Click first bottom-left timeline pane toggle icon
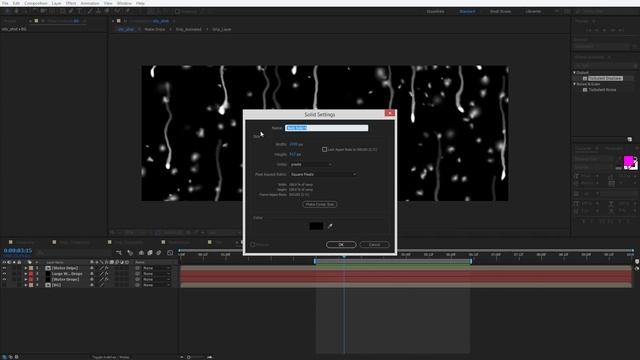Image resolution: width=640 pixels, height=360 pixels. [4, 357]
